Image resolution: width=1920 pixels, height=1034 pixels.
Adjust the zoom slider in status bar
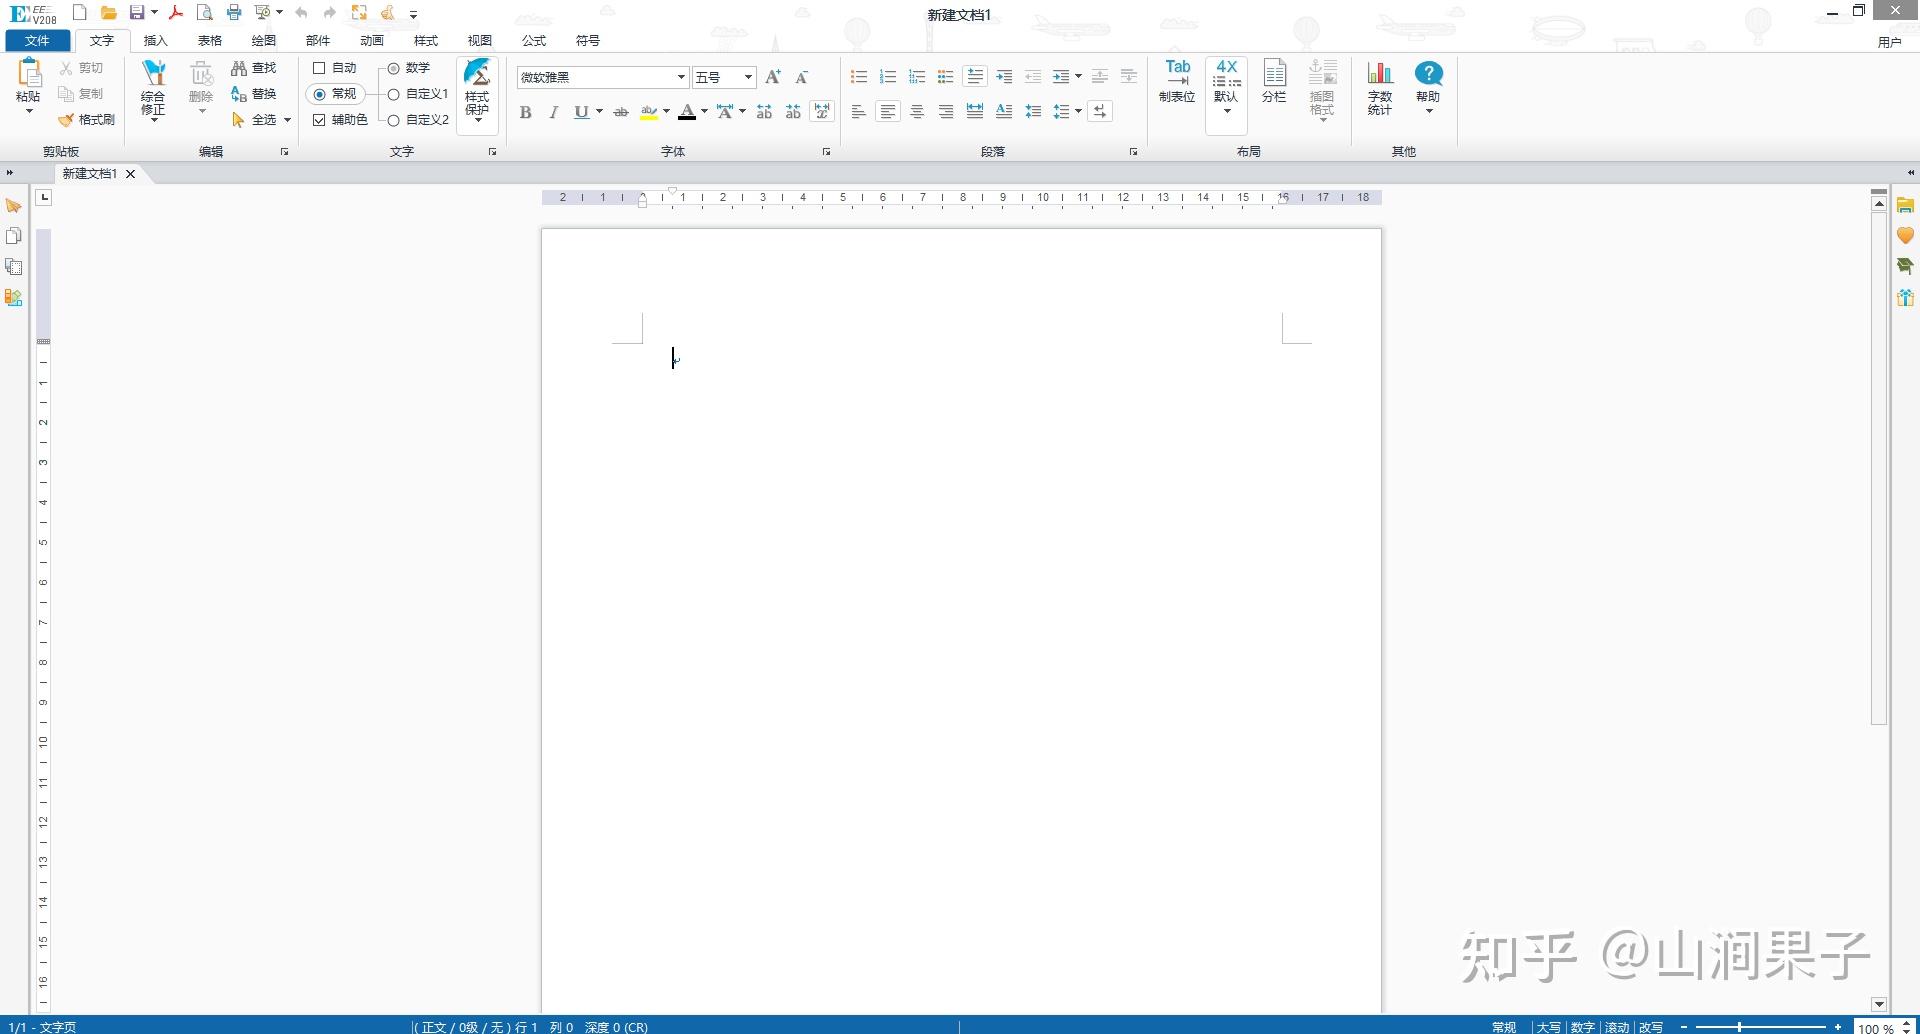tap(1739, 1027)
